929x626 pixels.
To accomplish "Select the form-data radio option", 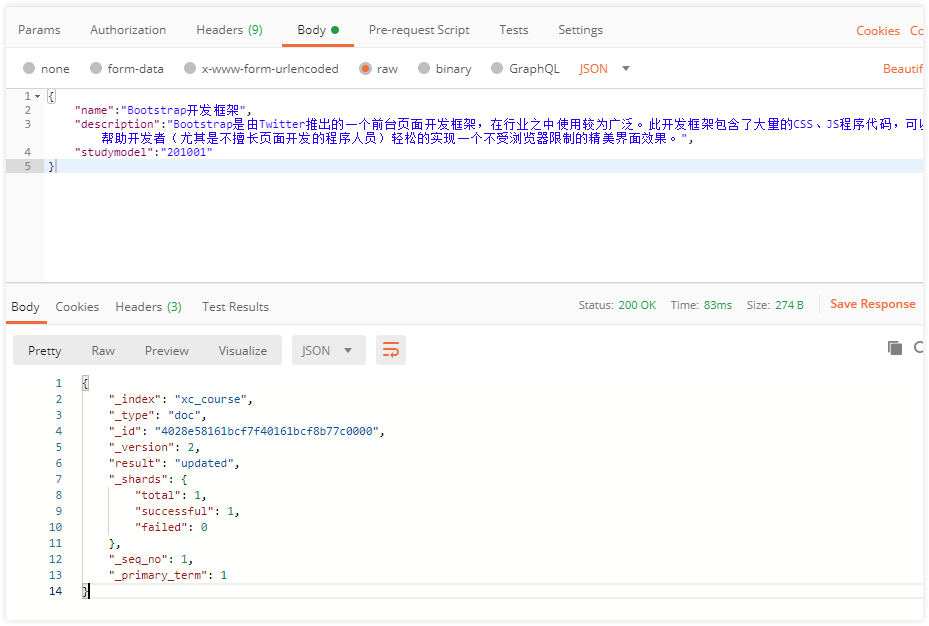I will click(x=95, y=69).
